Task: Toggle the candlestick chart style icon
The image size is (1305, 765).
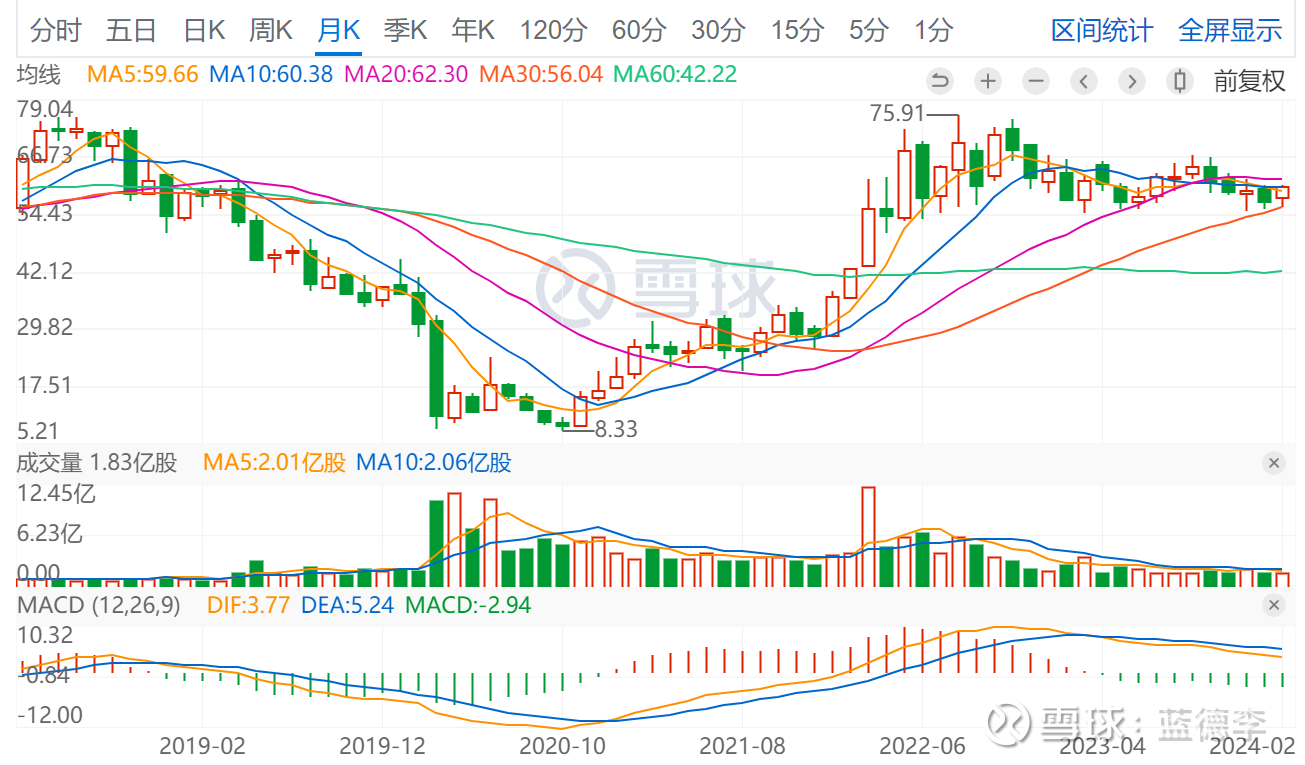Action: [x=1179, y=81]
